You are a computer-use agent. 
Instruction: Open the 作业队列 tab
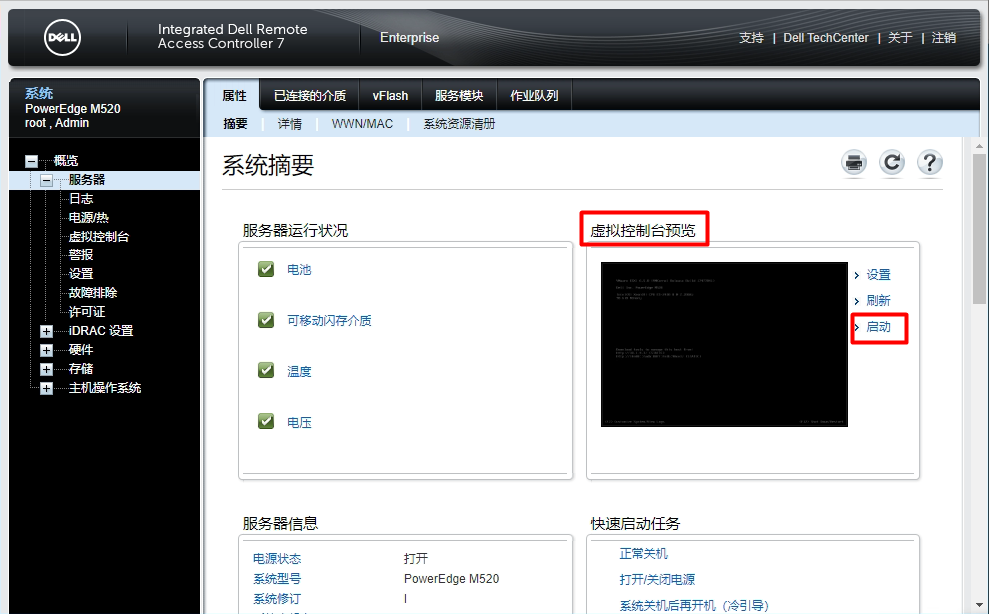(534, 95)
